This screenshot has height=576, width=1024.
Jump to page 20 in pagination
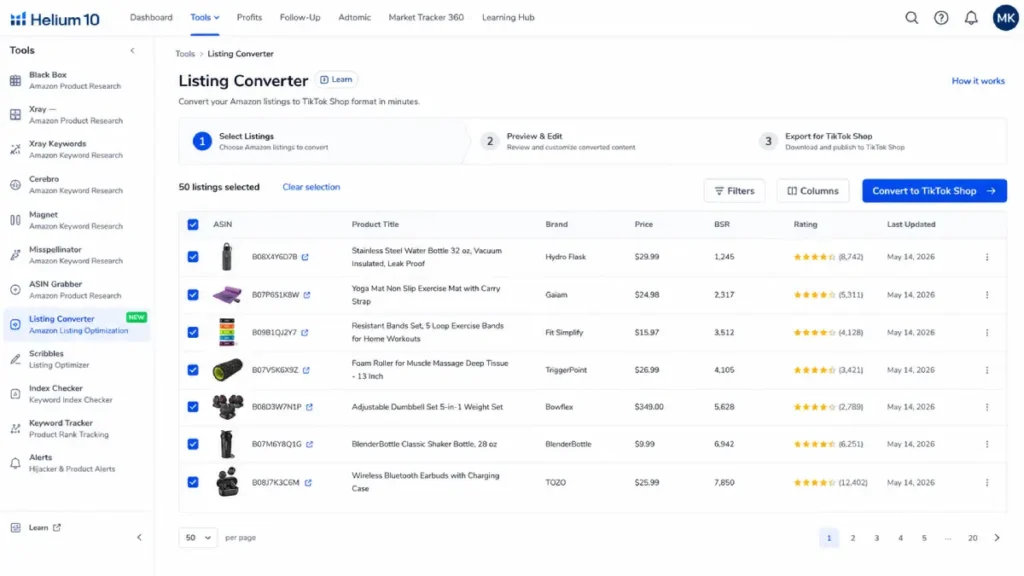tap(972, 537)
